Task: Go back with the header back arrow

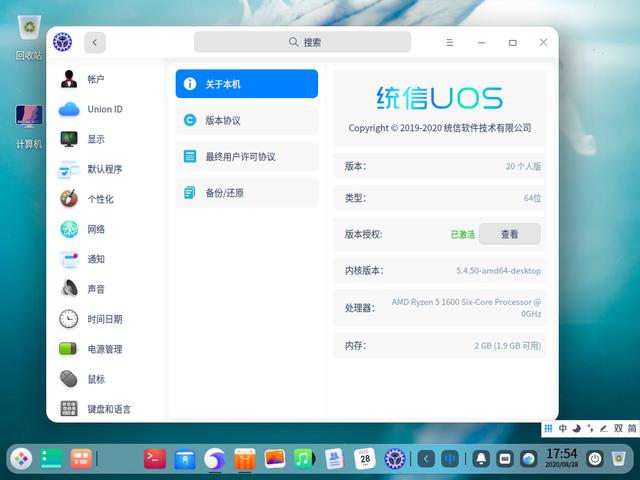Action: (x=95, y=42)
